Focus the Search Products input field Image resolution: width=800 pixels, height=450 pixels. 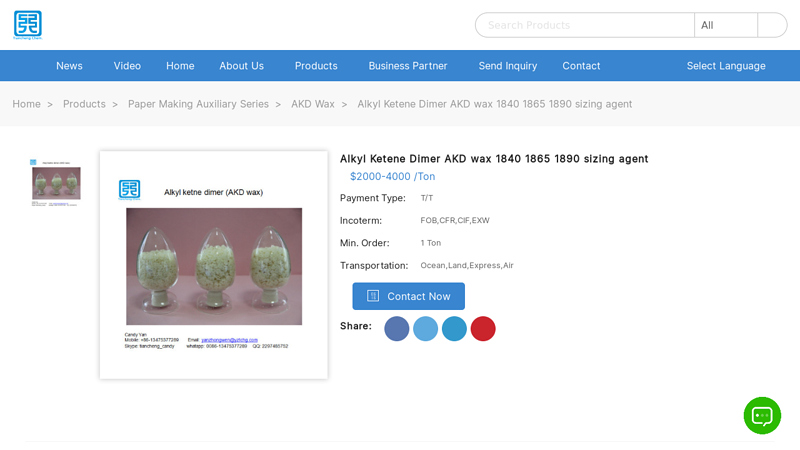585,25
